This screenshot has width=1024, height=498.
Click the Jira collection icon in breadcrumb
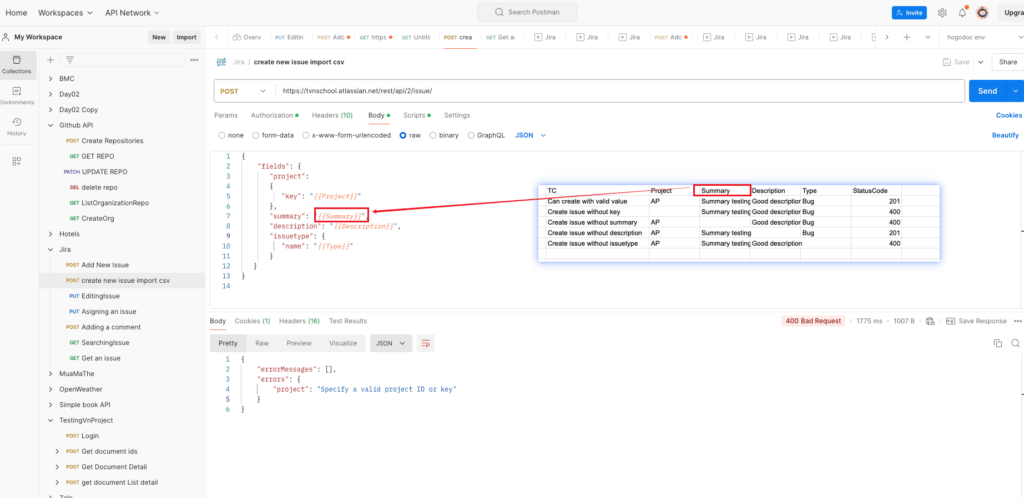221,62
